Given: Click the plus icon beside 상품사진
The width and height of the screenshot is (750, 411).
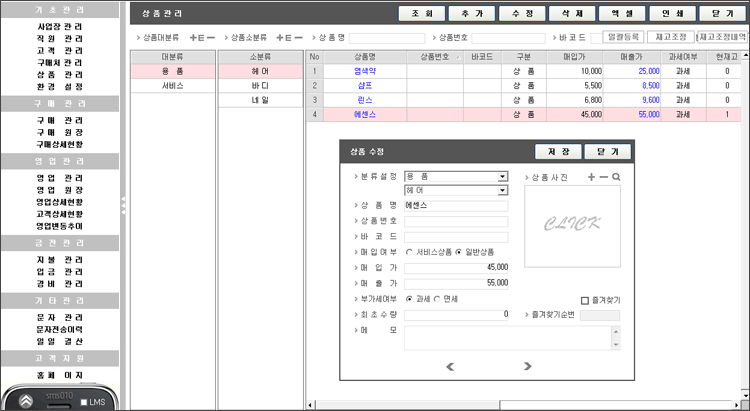Looking at the screenshot, I should tap(591, 177).
